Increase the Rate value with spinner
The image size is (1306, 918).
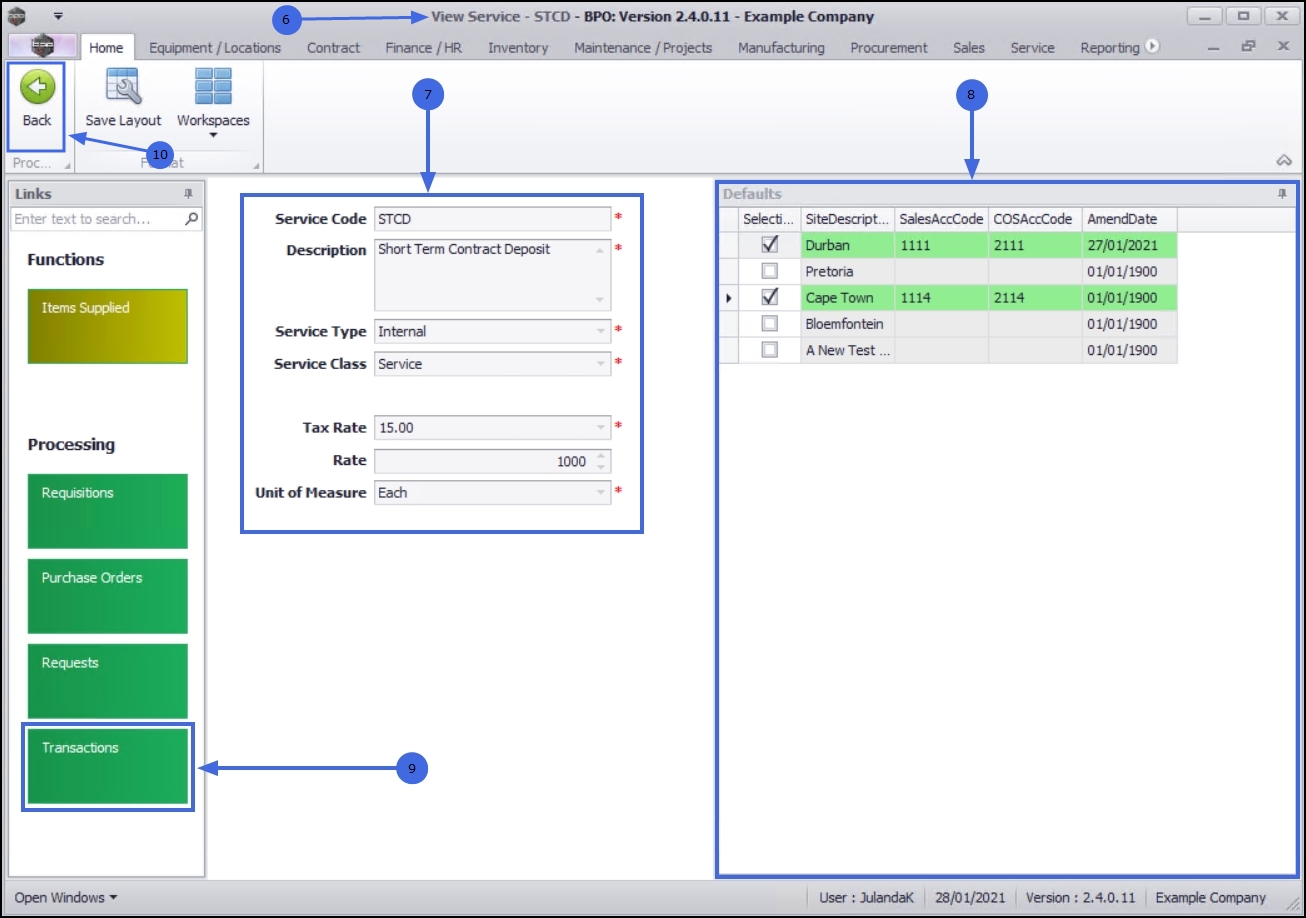point(601,456)
